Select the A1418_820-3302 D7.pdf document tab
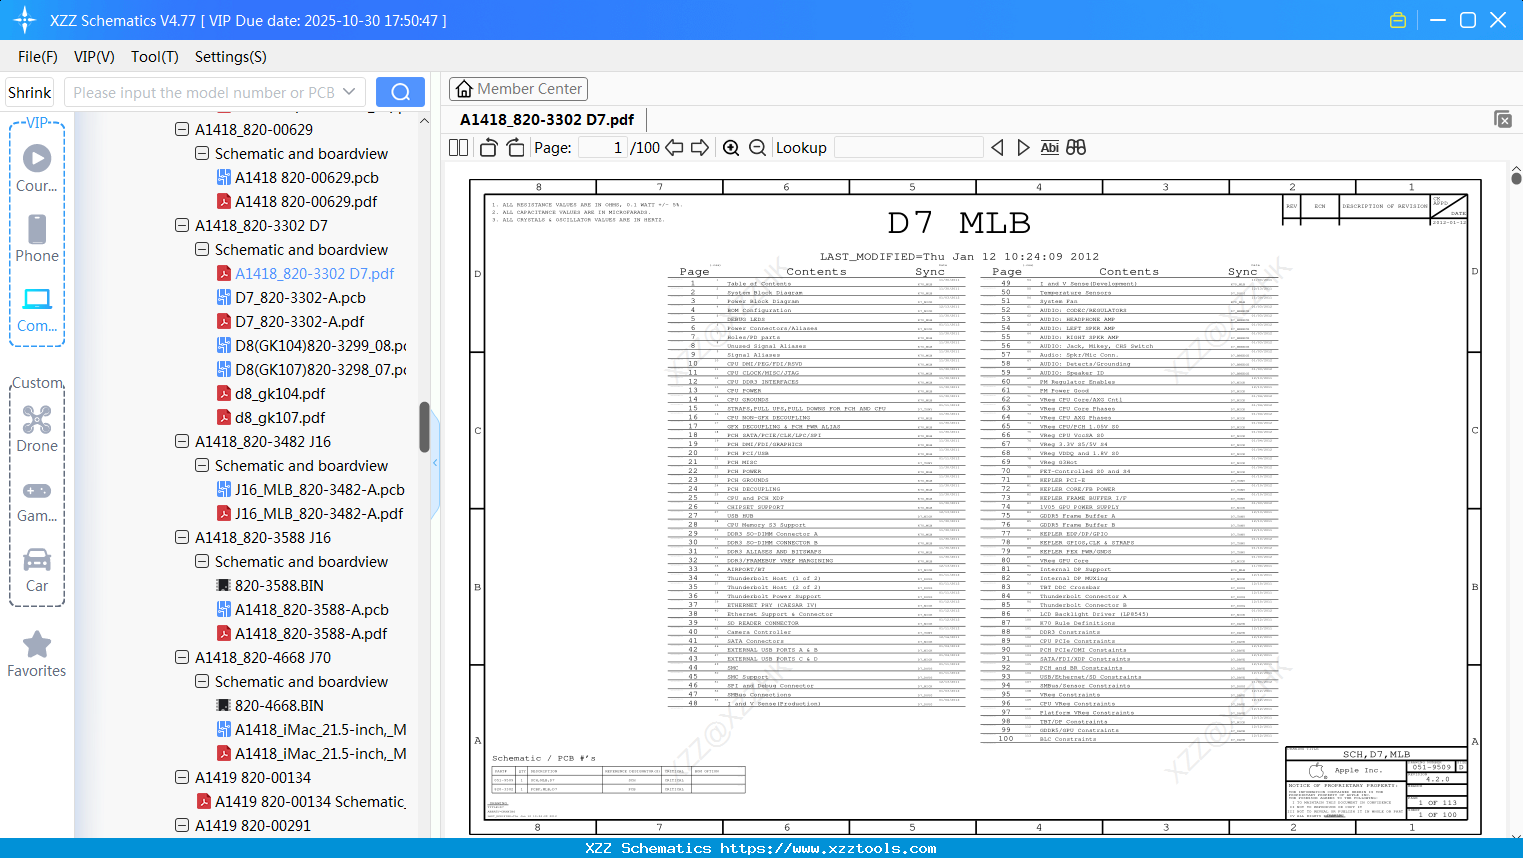1523x858 pixels. 547,120
